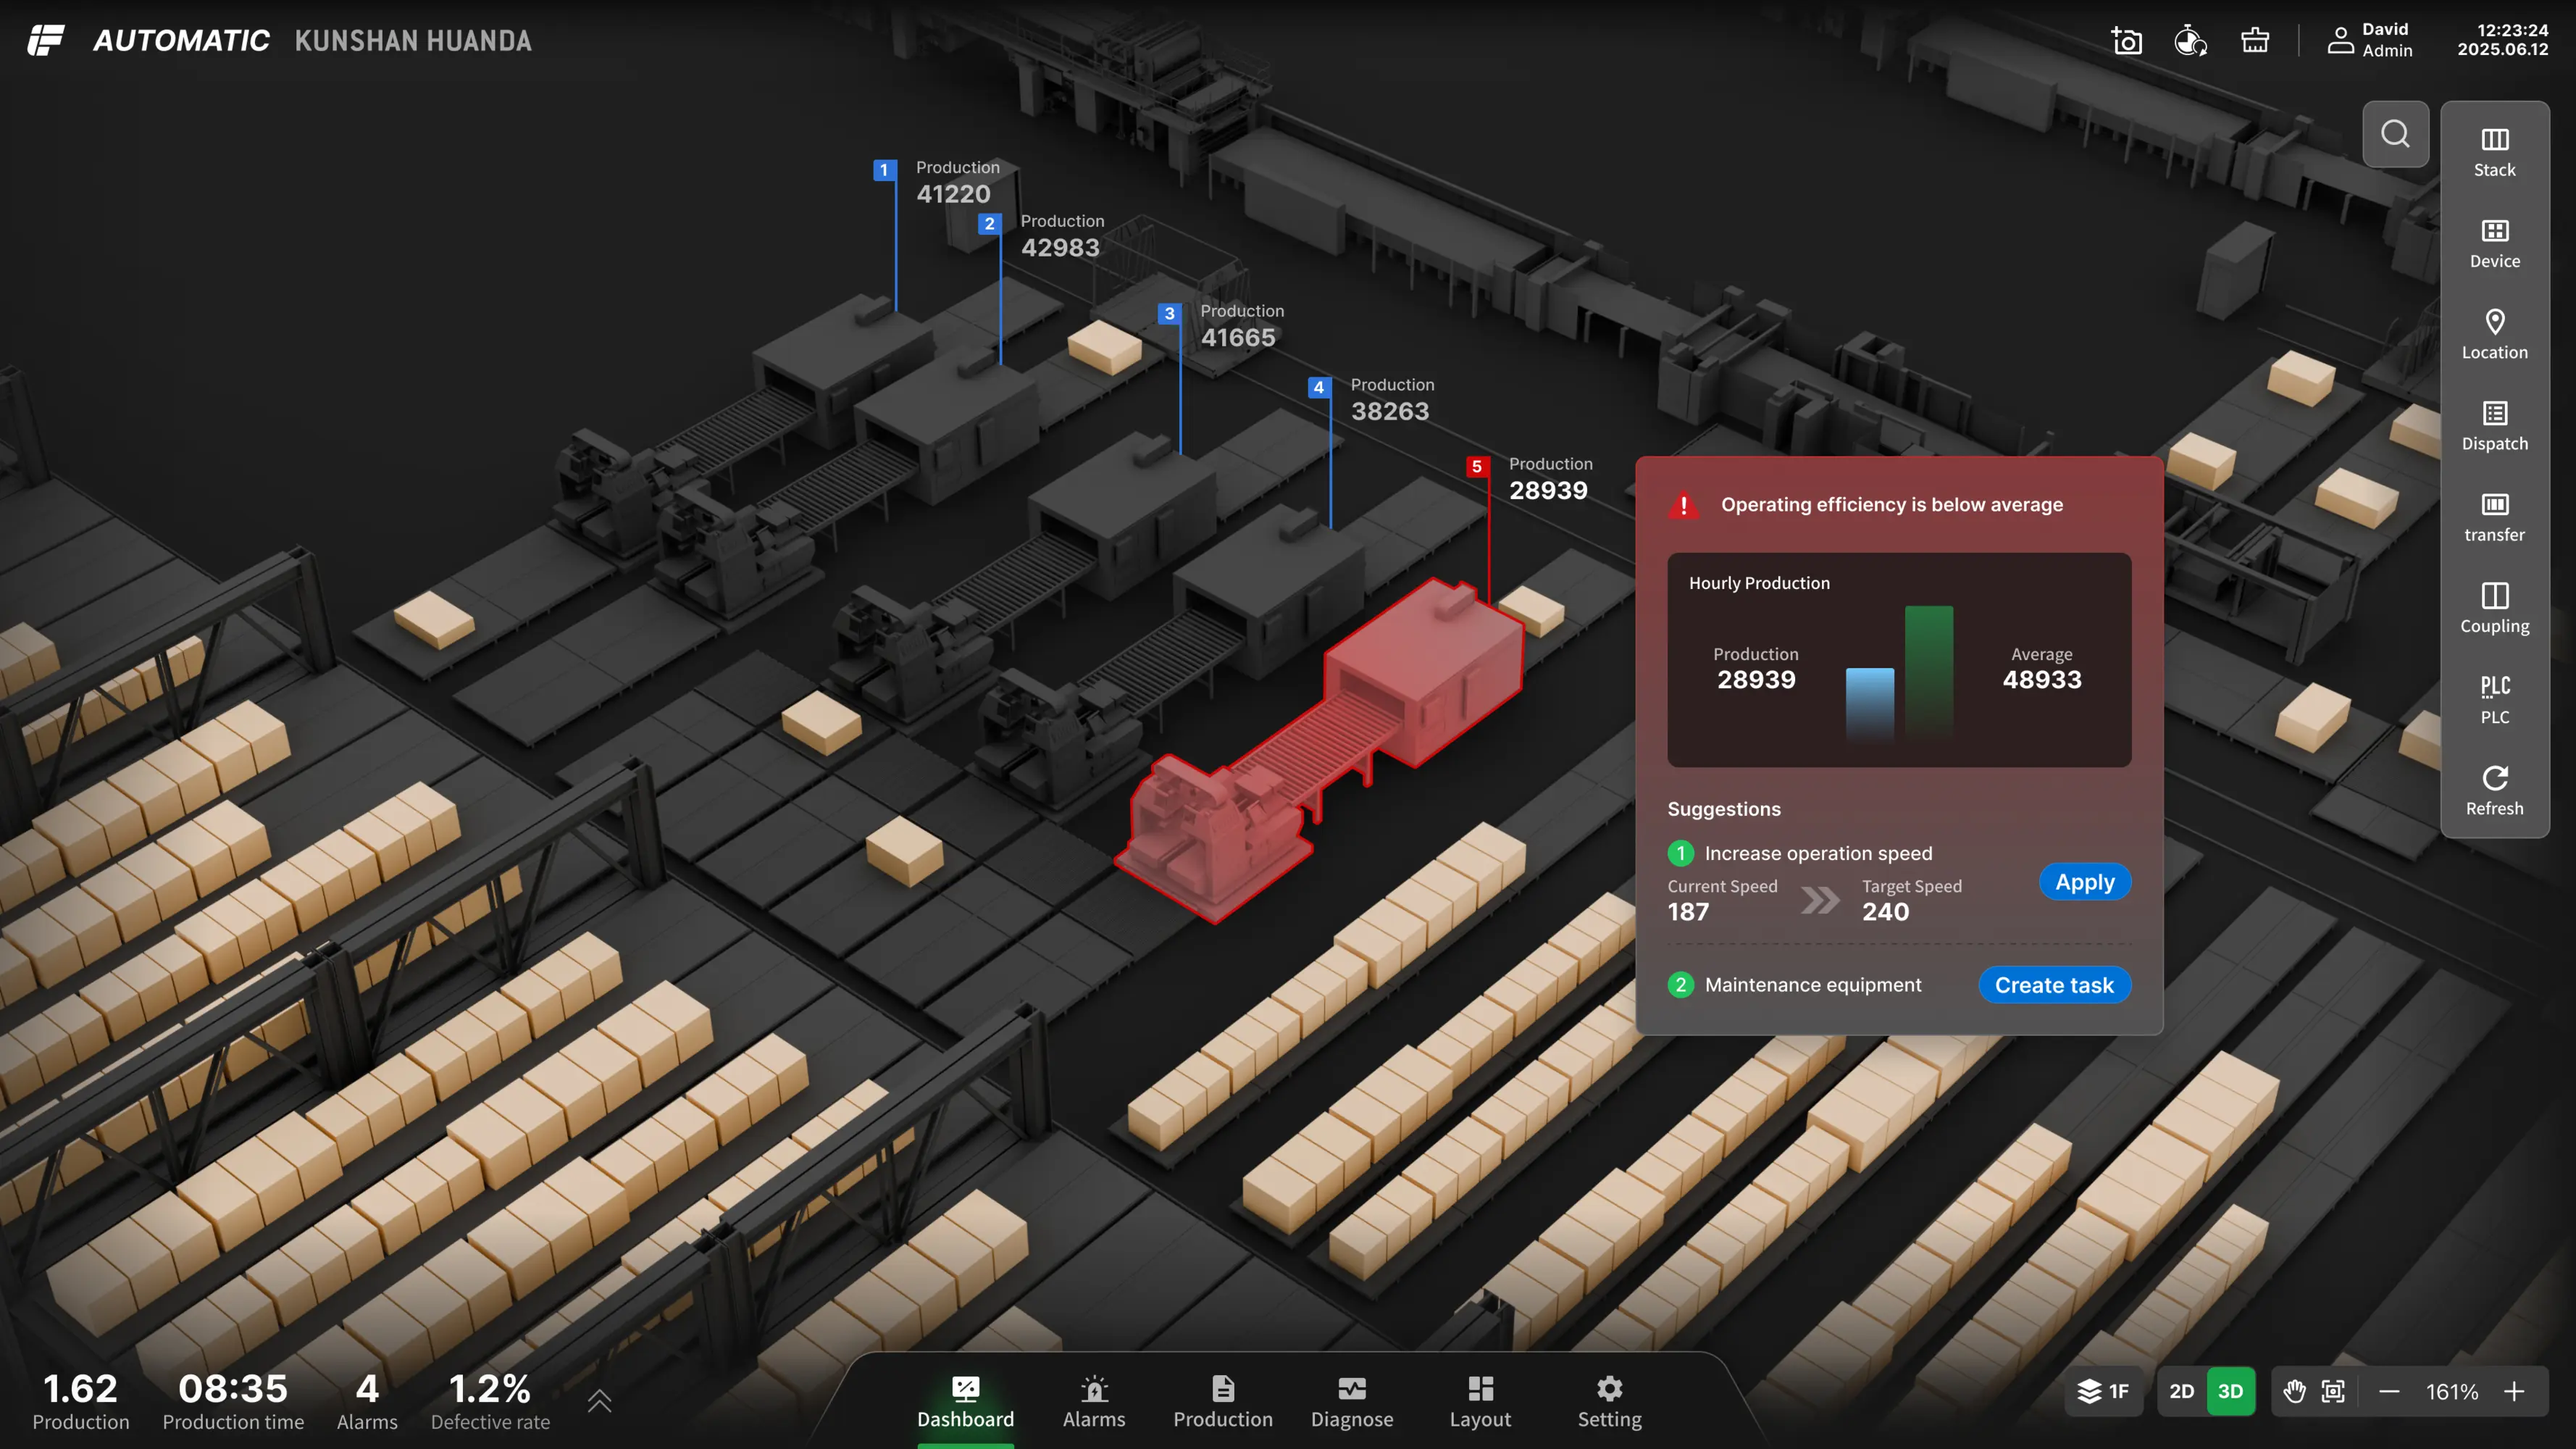Click Create task for maintenance

pos(2054,985)
